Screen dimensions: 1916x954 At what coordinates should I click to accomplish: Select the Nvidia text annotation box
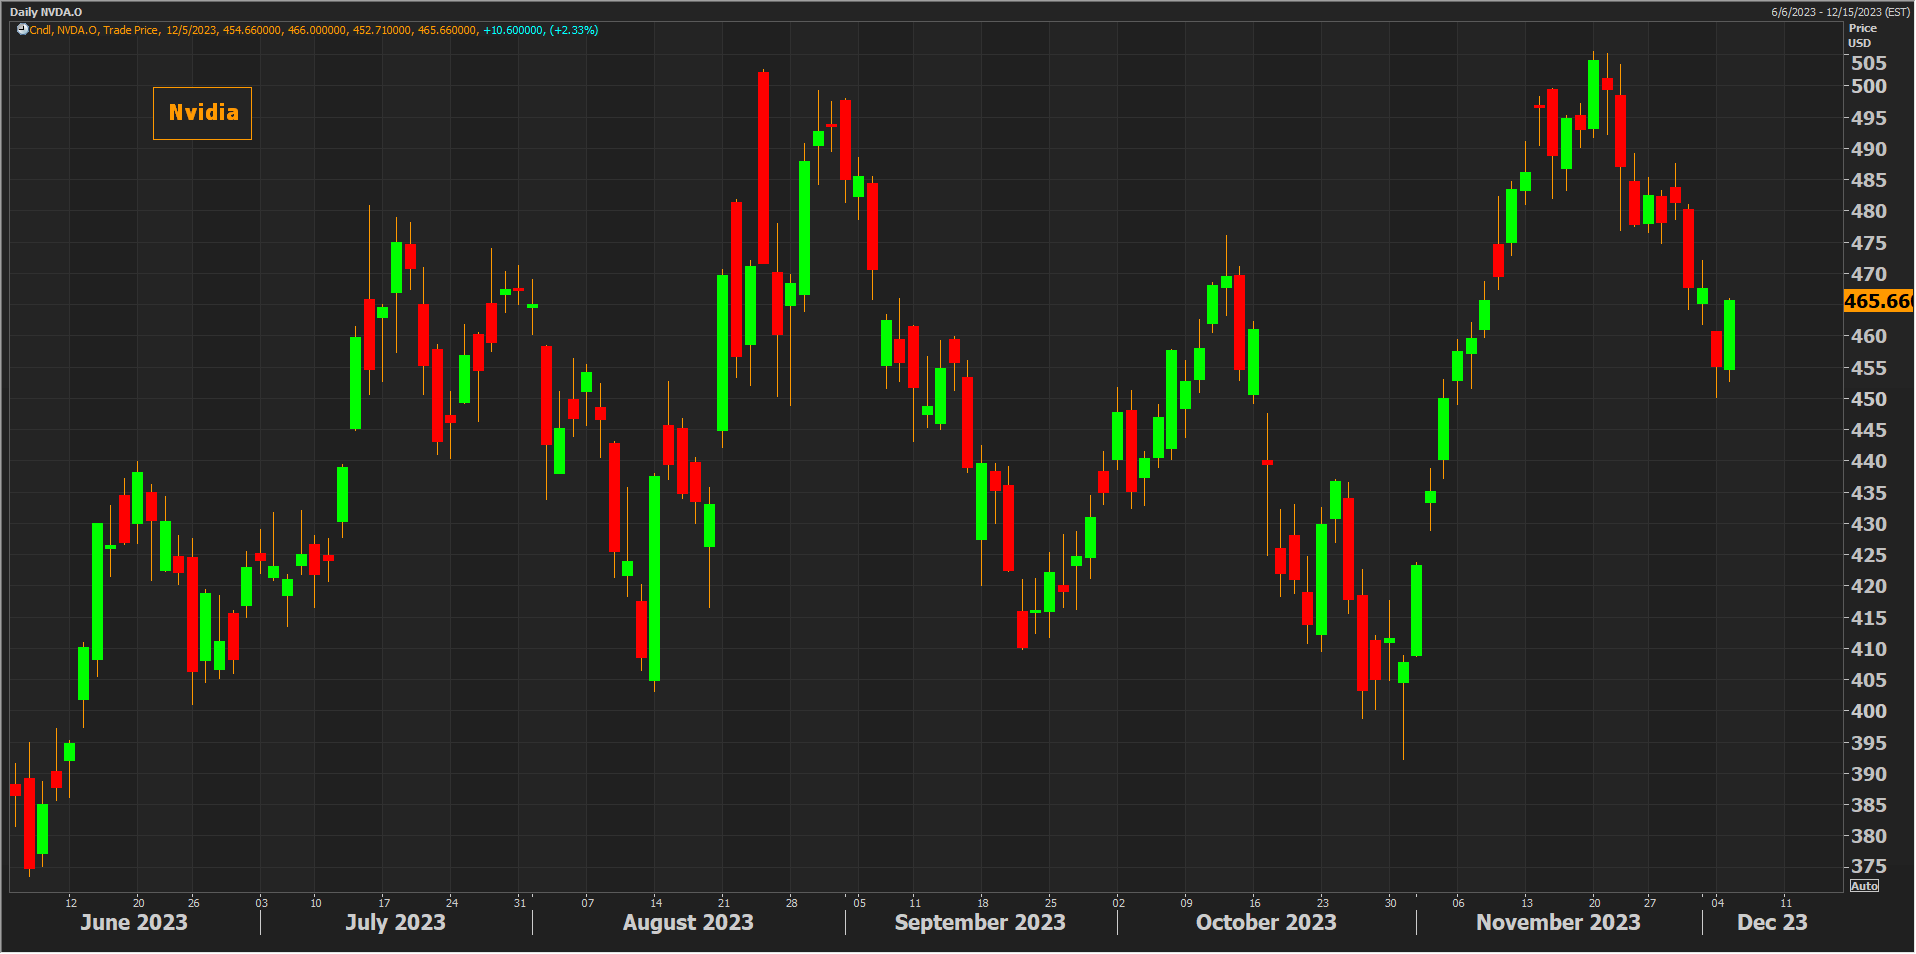(202, 113)
